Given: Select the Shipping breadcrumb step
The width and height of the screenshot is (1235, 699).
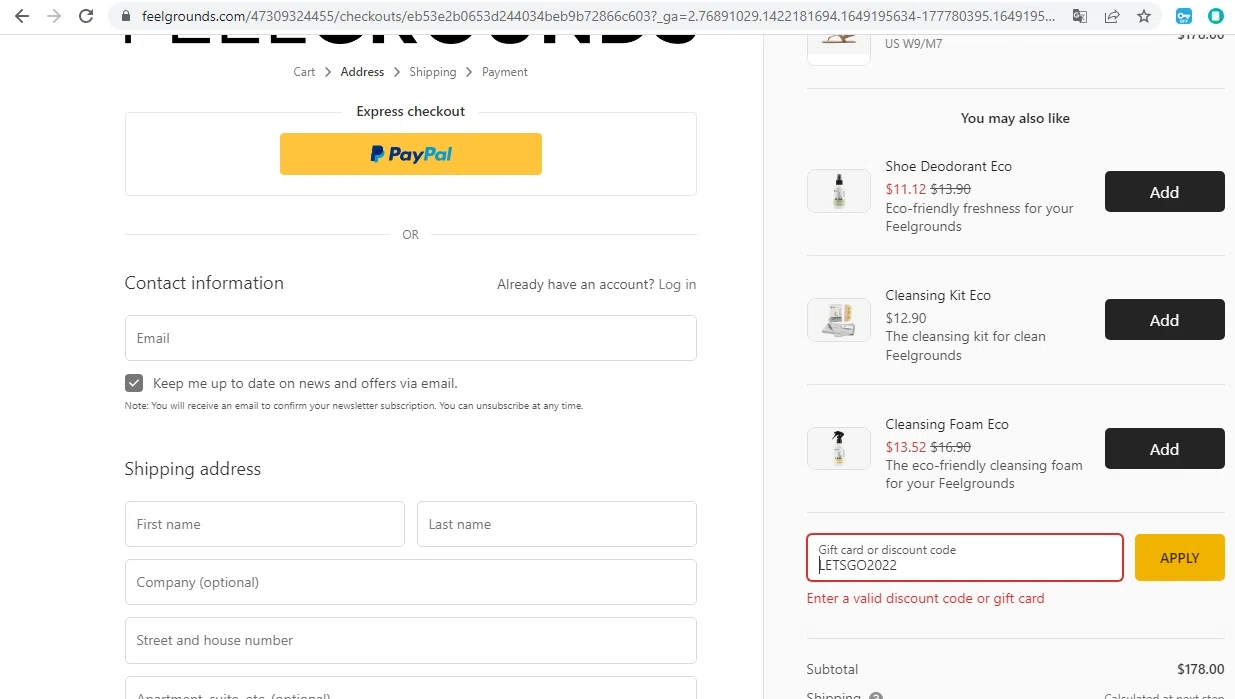Looking at the screenshot, I should pos(432,72).
